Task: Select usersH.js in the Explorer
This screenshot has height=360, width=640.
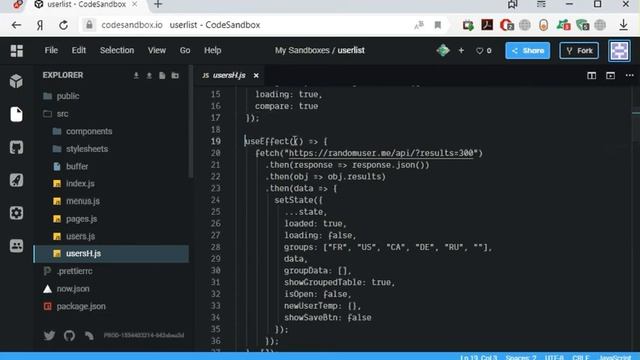Action: (111, 253)
